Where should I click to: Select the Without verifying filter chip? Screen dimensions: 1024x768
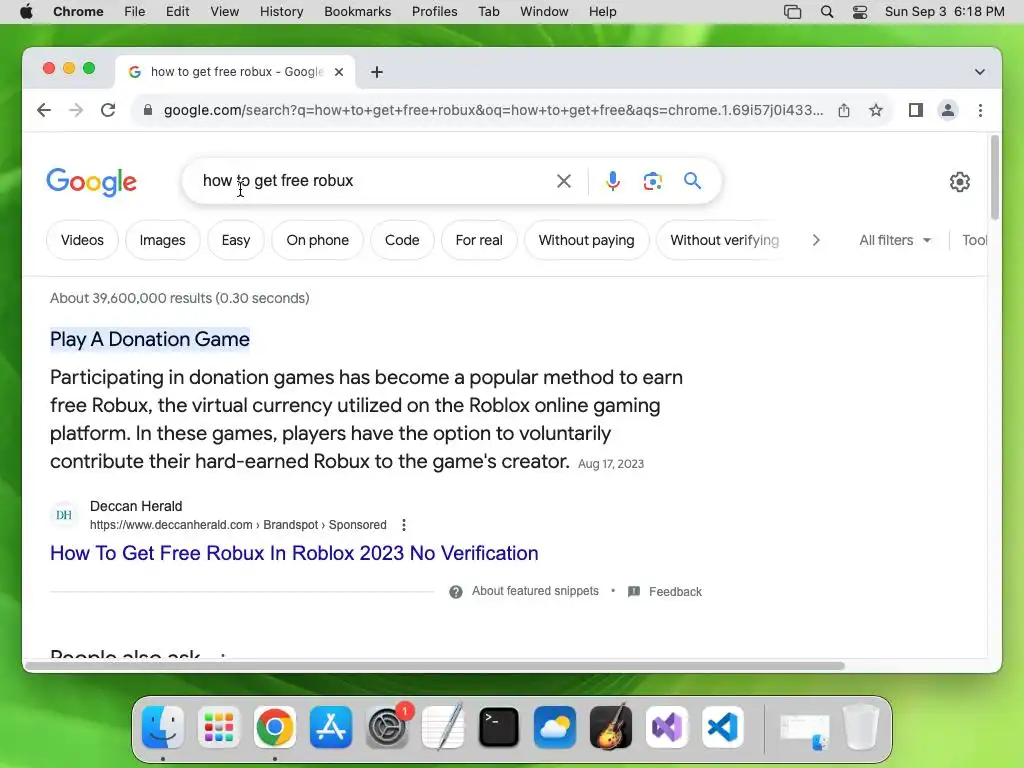(724, 240)
